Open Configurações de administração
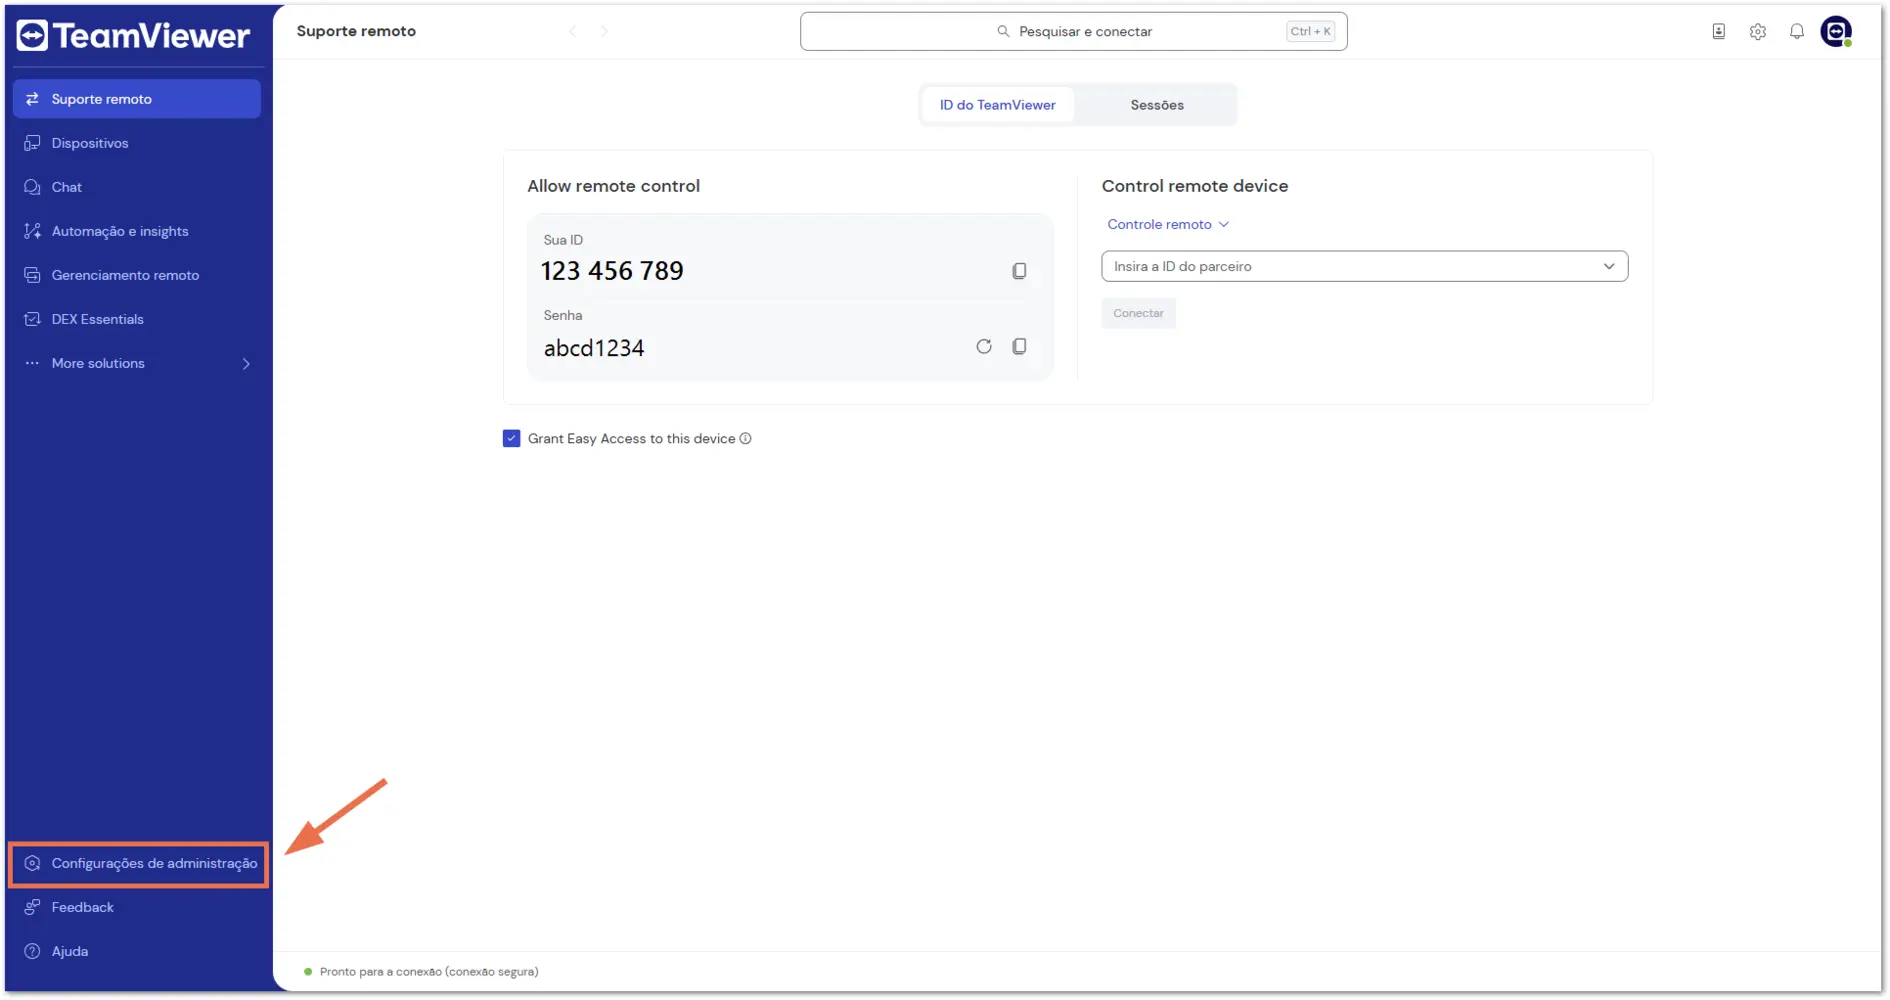The width and height of the screenshot is (1890, 1000). pyautogui.click(x=139, y=864)
